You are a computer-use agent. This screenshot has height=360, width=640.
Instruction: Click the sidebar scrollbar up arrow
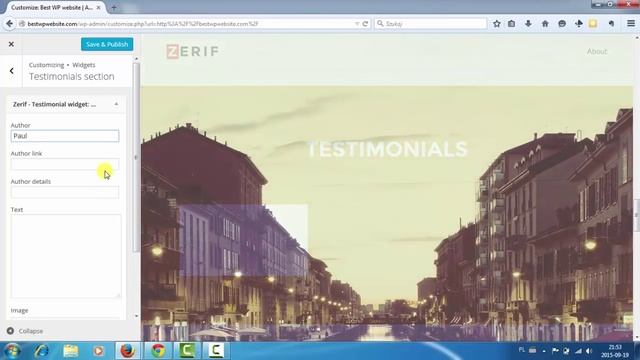pyautogui.click(x=136, y=59)
